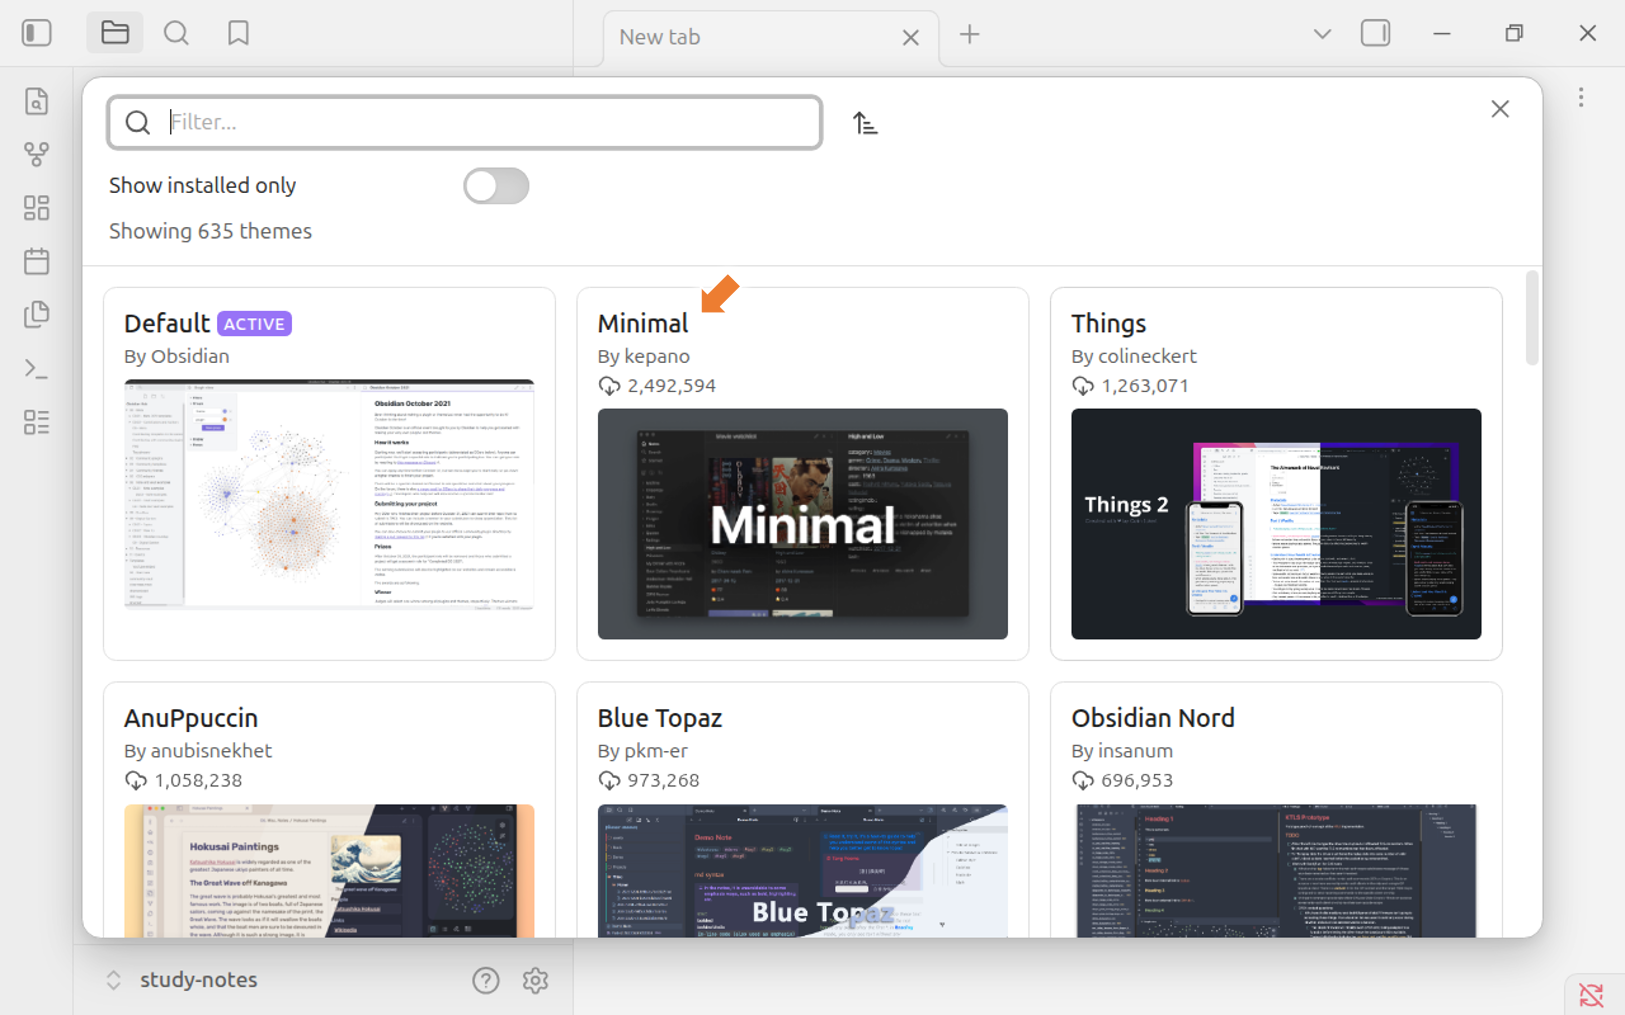Click the Insert template ribbon icon
The image size is (1625, 1015).
[37, 314]
